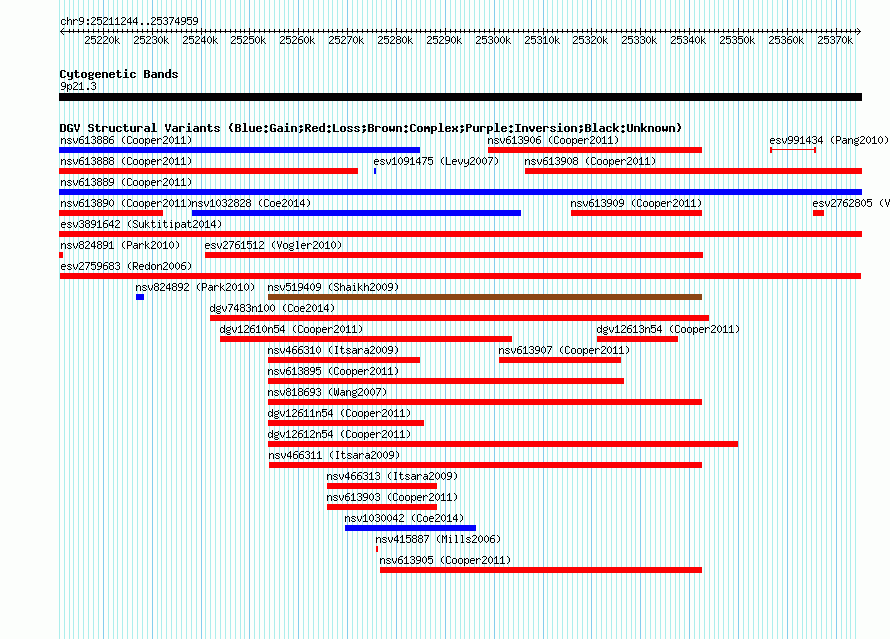Viewport: 890px width, 639px height.
Task: Select the red nsv613905 loss bar
Action: pos(541,570)
